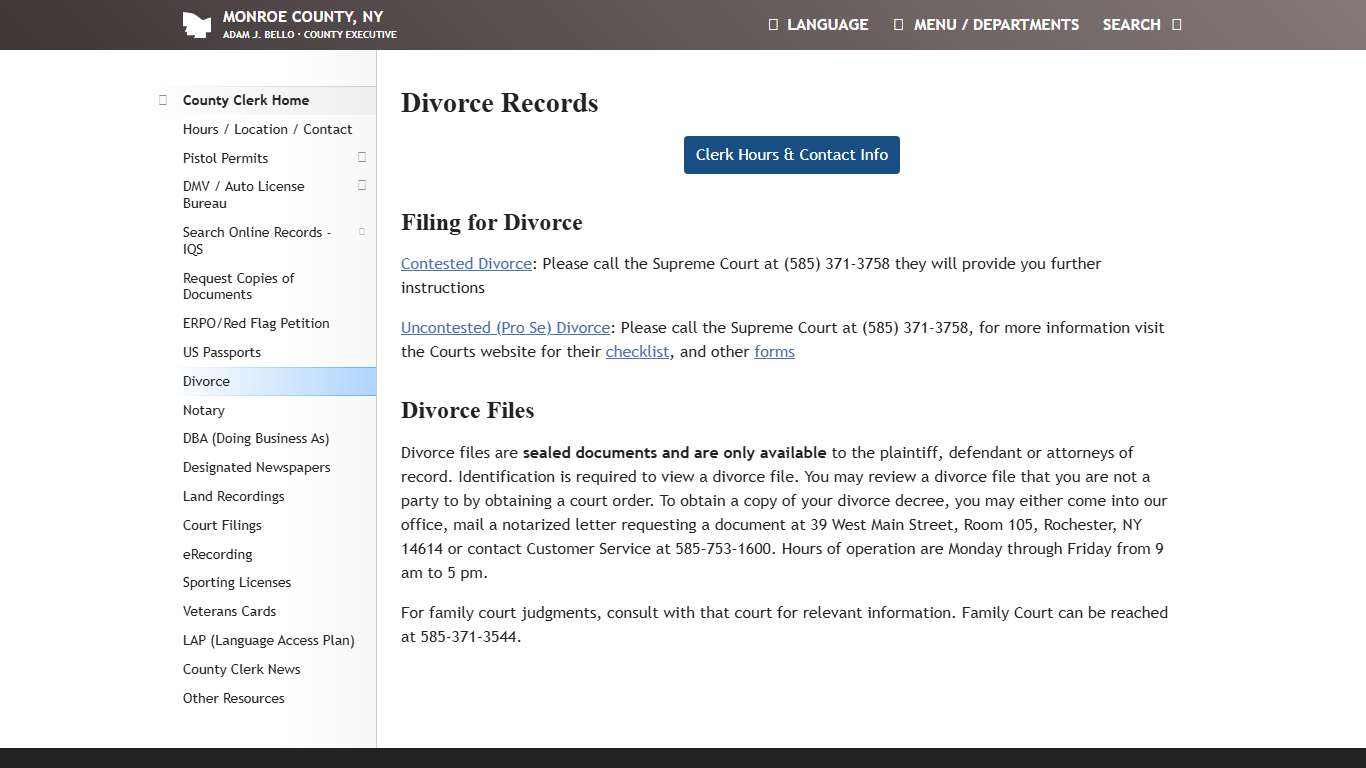Open the checklist link

pos(637,351)
